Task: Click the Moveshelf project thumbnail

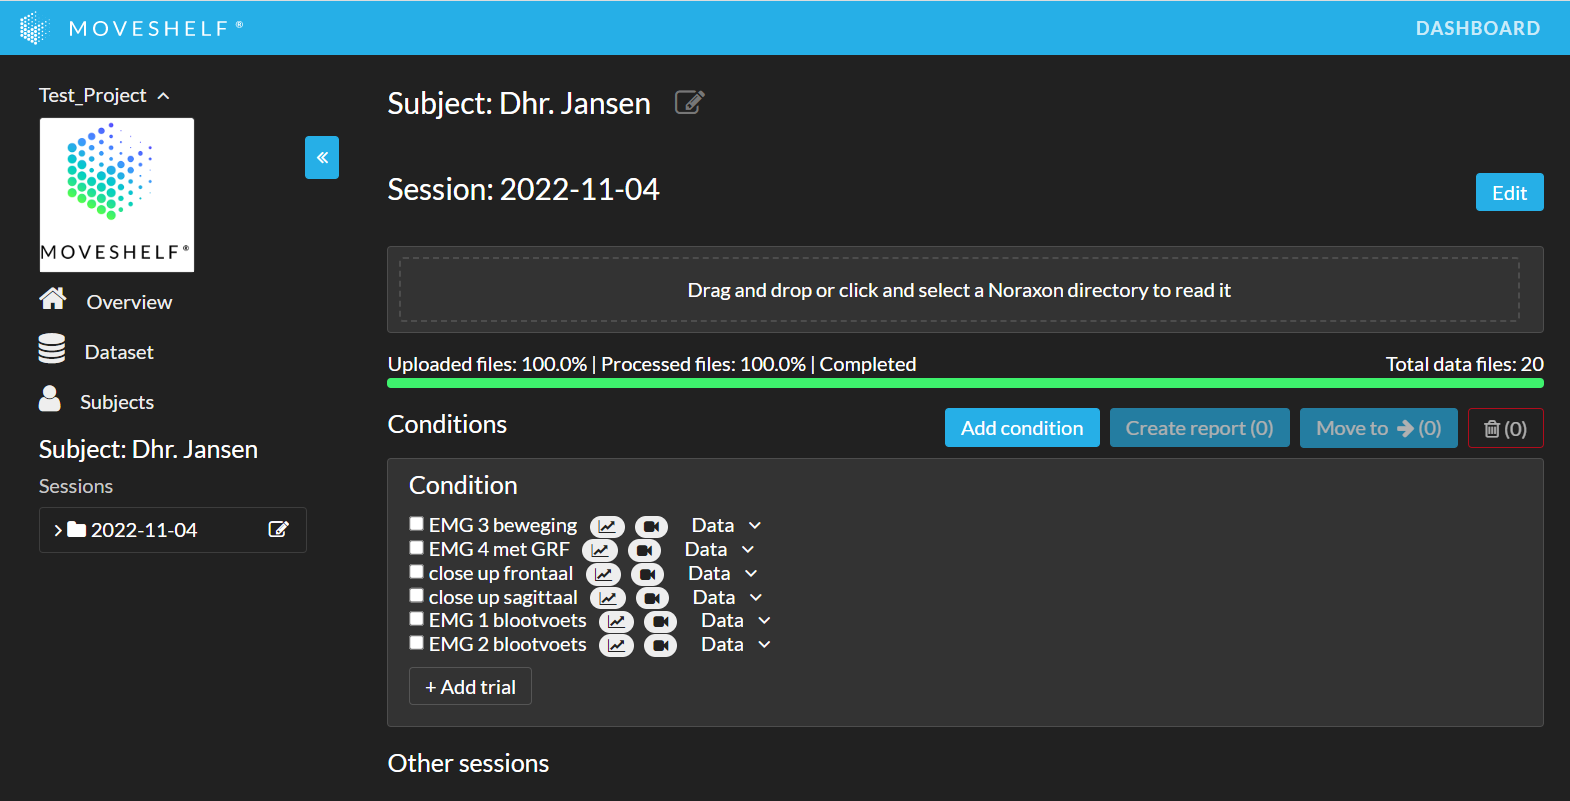Action: [x=117, y=195]
